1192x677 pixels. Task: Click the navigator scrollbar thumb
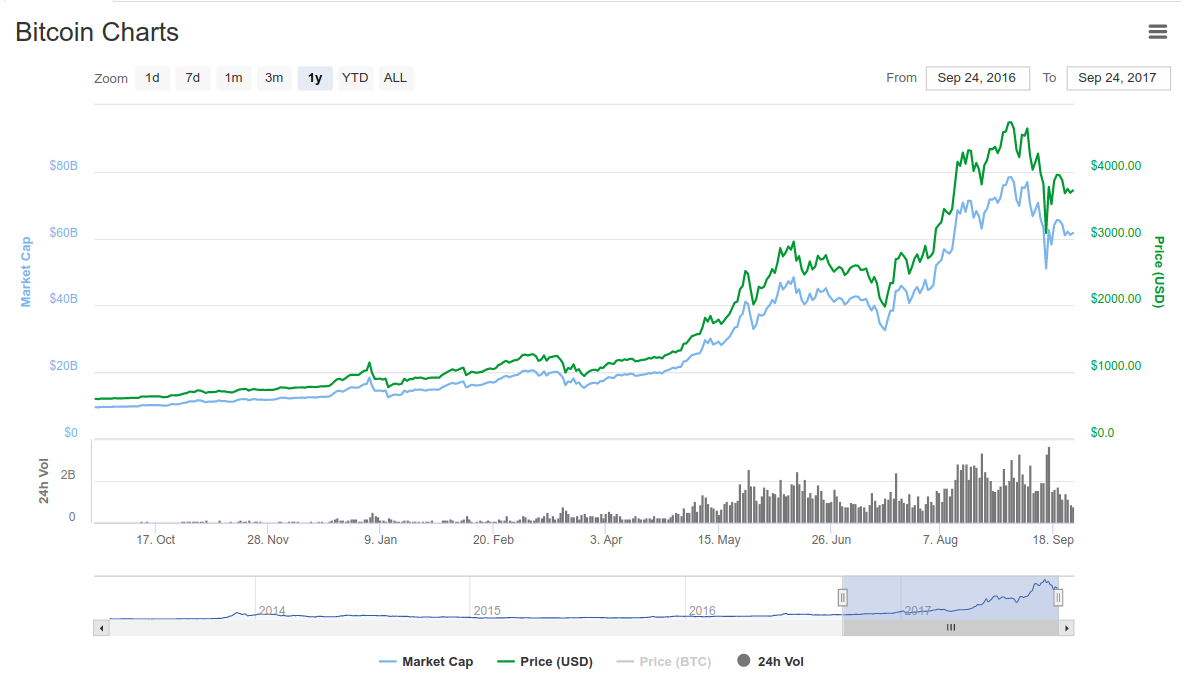click(x=950, y=628)
